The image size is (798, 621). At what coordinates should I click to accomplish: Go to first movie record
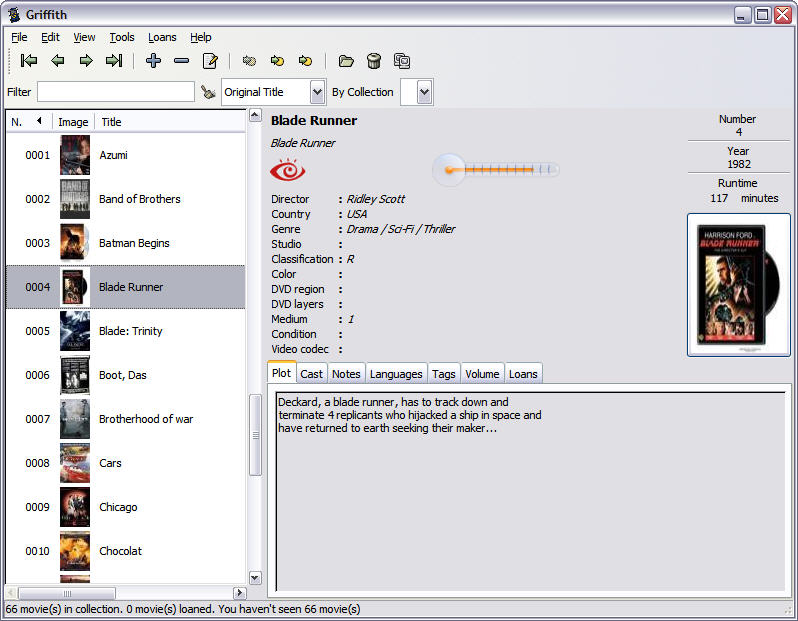28,61
